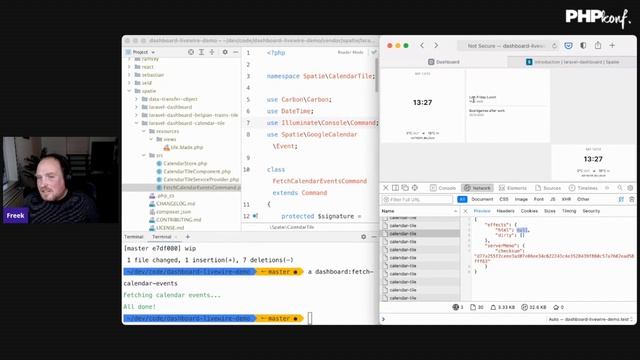Add a new terminal tab with plus
Viewport: 640px width, 360px height.
(188, 237)
